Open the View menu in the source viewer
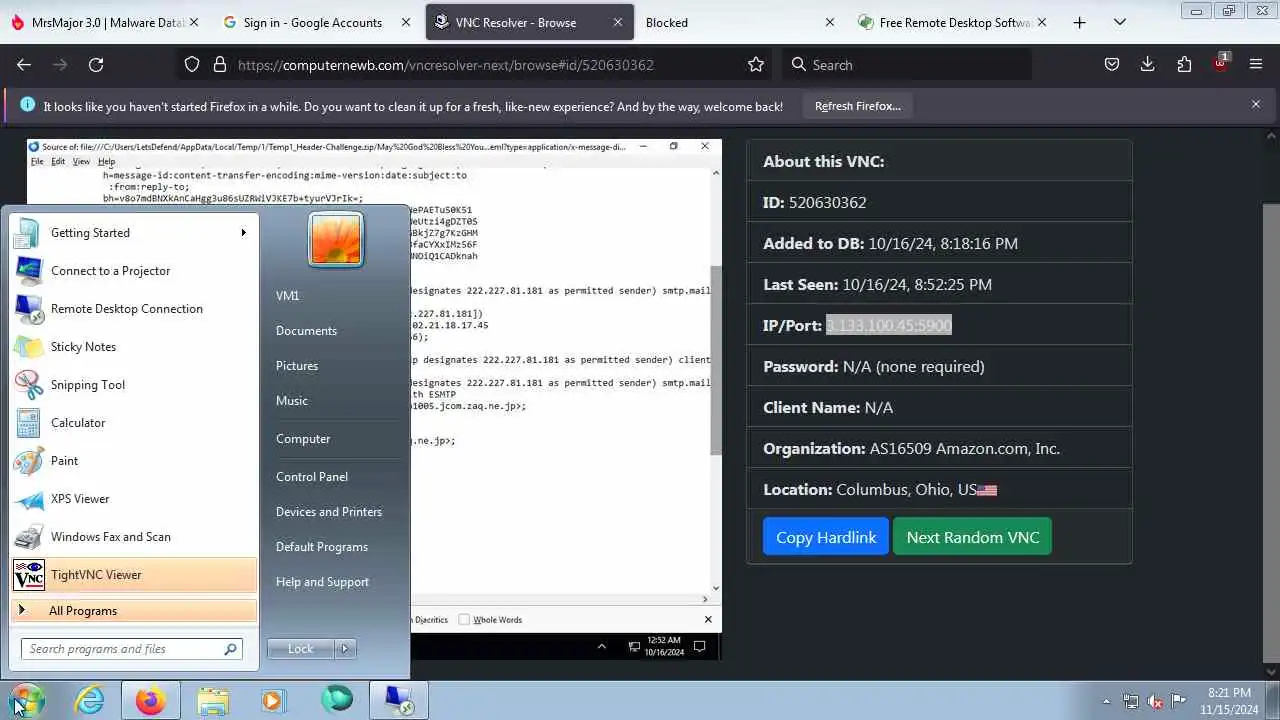Viewport: 1280px width, 720px height. coord(81,161)
